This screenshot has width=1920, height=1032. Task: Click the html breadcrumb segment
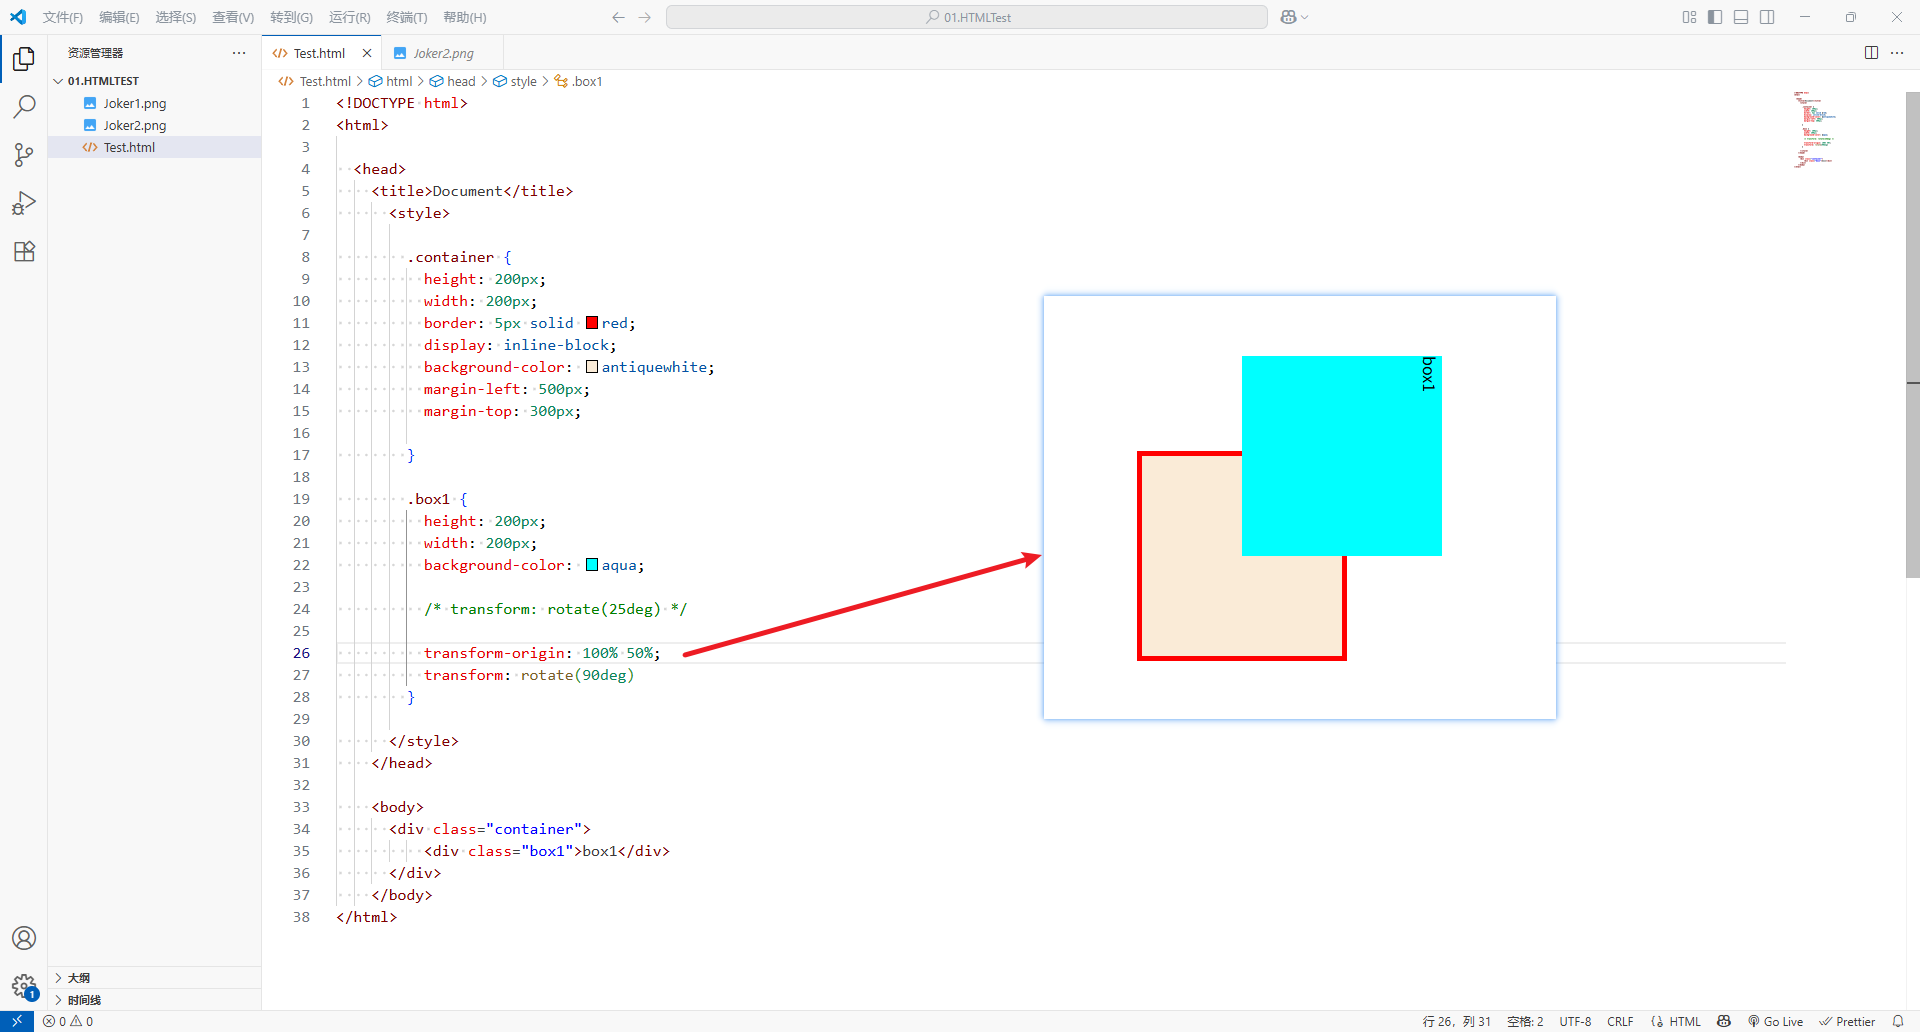[391, 81]
